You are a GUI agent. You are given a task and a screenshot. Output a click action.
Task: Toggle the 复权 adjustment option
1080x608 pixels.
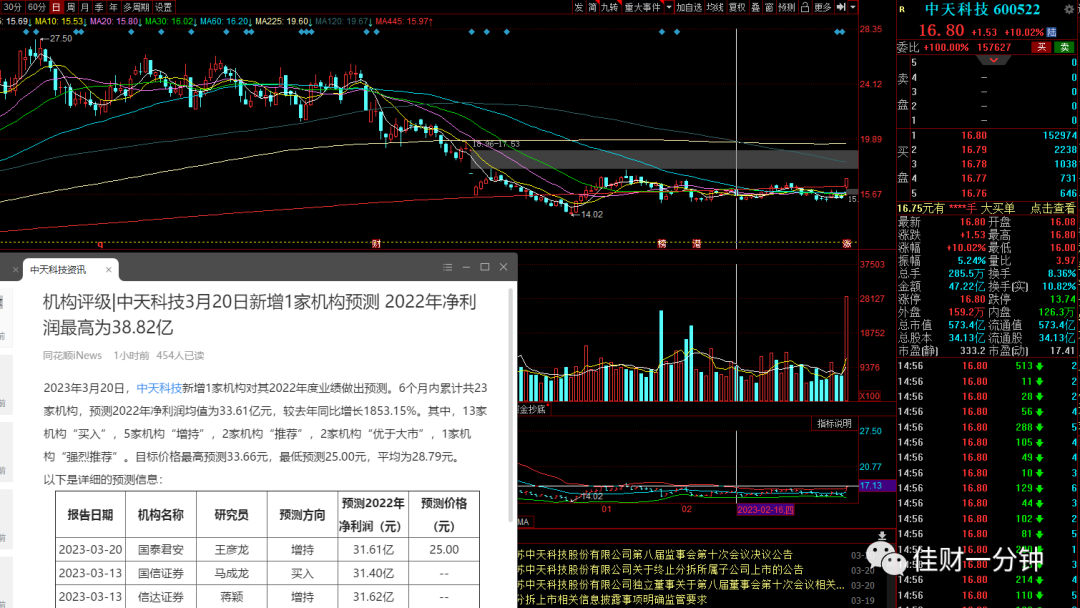737,7
